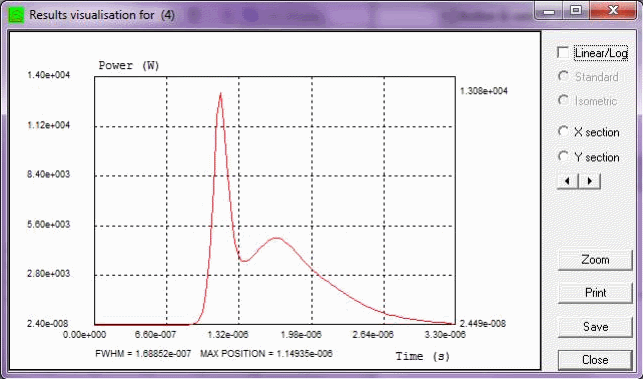Click the peak of the red power curve
The image size is (643, 379).
pyautogui.click(x=221, y=94)
